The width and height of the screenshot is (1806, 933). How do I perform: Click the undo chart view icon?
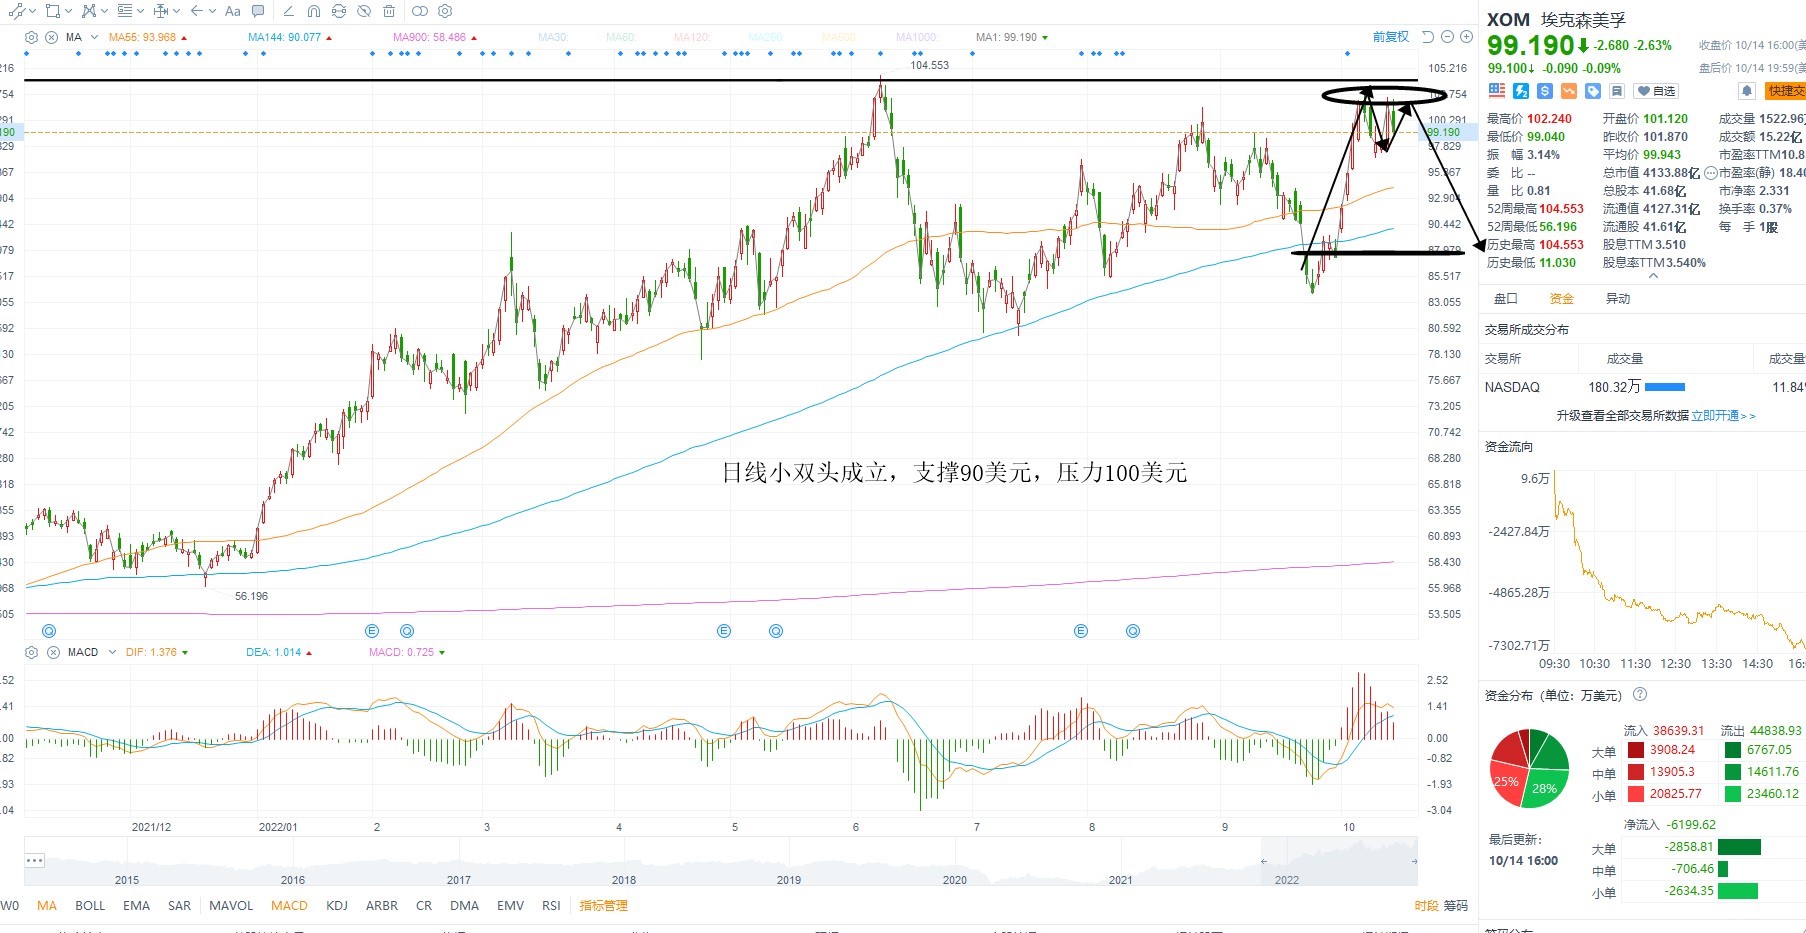[x=1428, y=37]
